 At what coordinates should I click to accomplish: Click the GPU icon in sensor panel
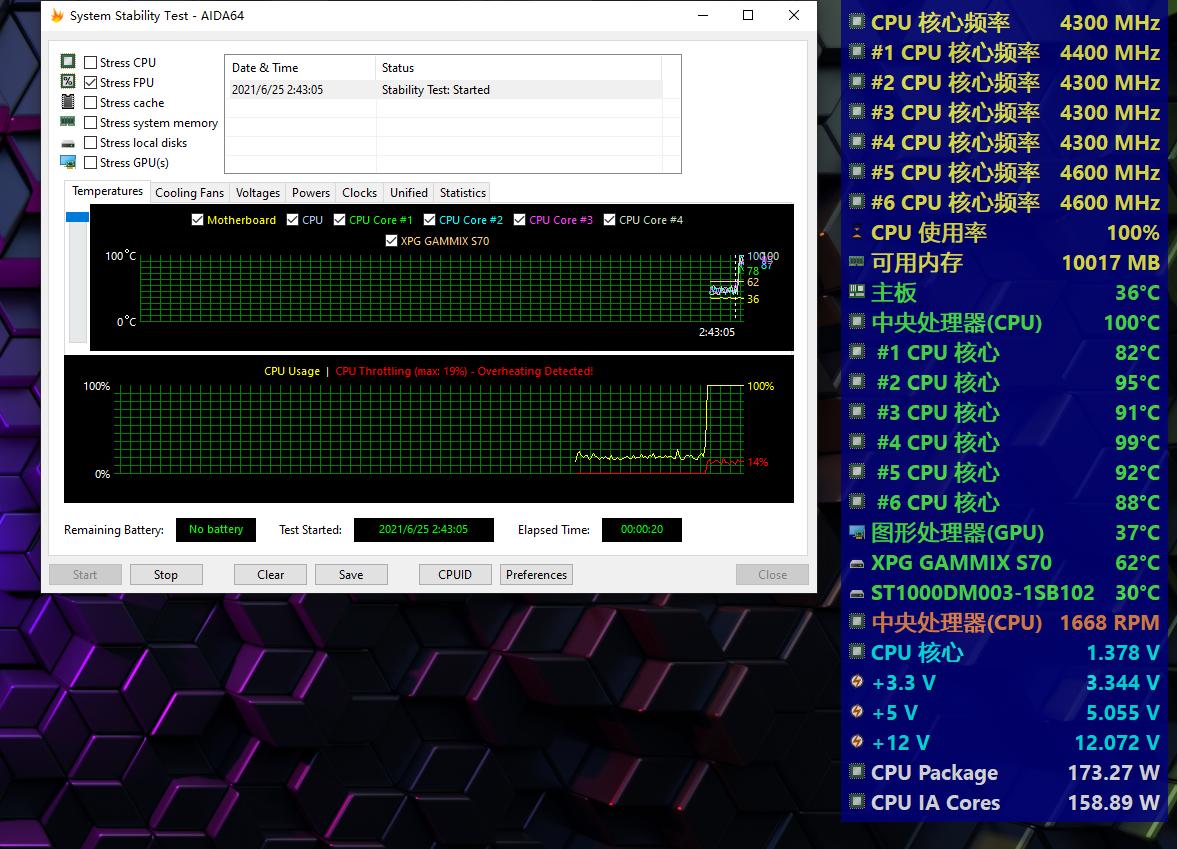pyautogui.click(x=856, y=532)
